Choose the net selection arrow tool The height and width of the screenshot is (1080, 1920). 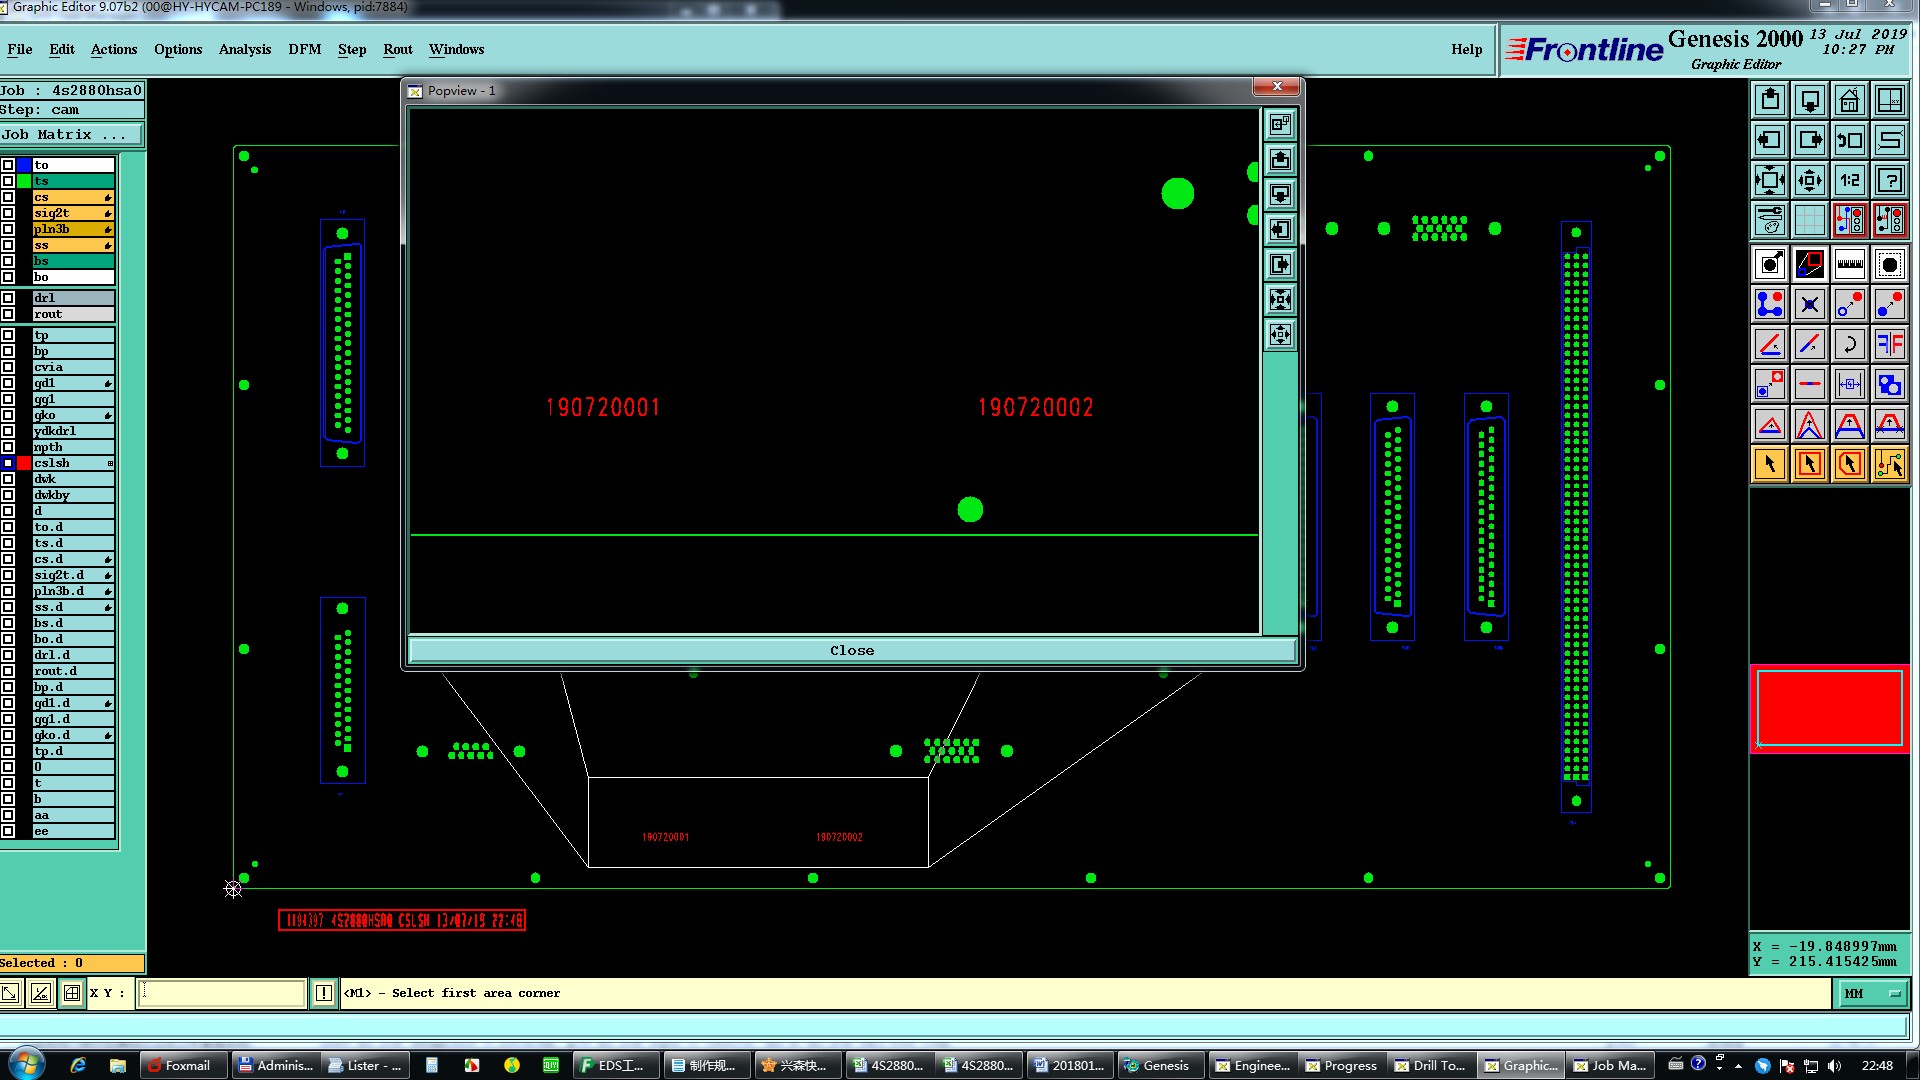coord(1889,464)
